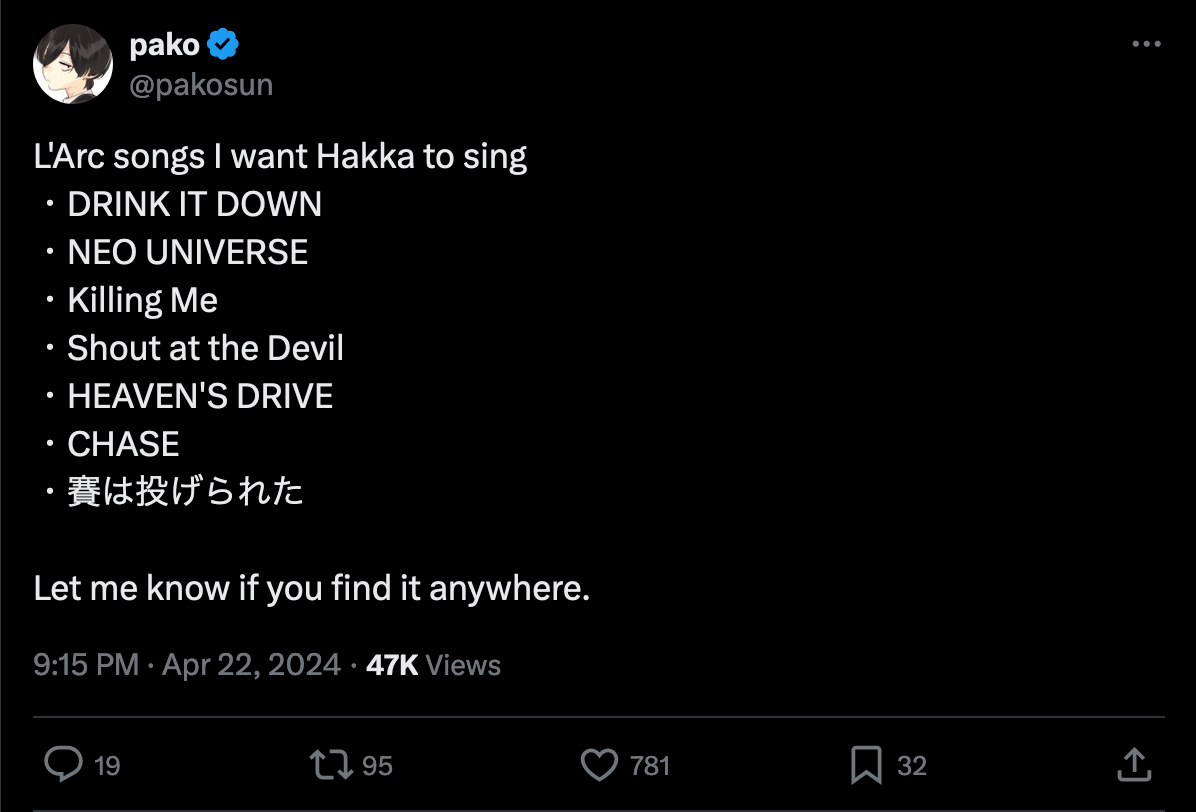The image size is (1196, 812).
Task: View the 47K Views analytics
Action: point(433,665)
